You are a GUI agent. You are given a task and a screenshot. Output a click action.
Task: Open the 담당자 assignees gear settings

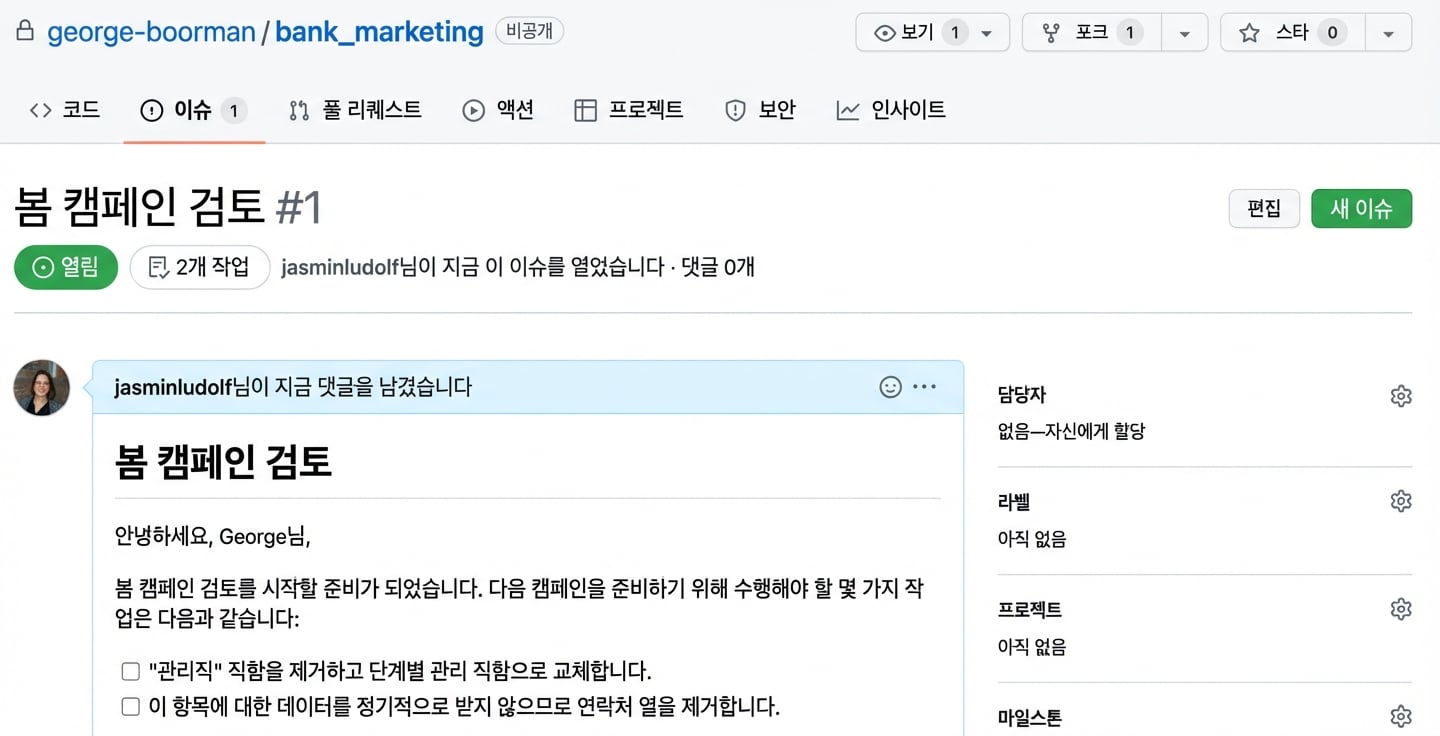point(1401,396)
